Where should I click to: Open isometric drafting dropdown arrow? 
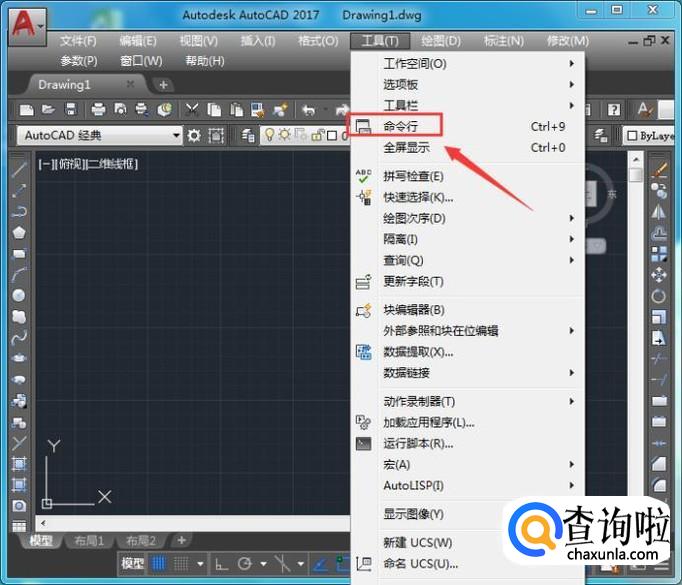tap(301, 564)
